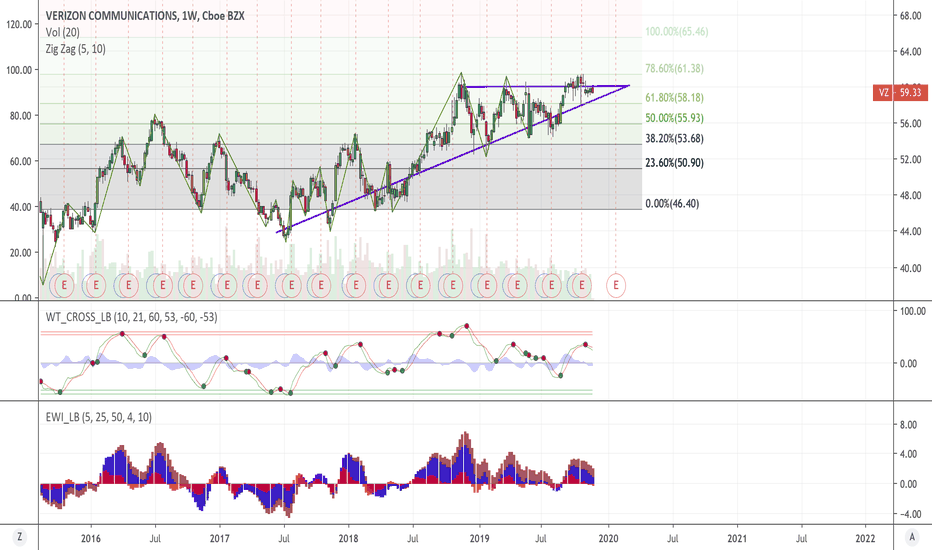Click the 100.00 label on the WT_CROSS_LB scale
Viewport: 932px width, 550px height.
click(x=912, y=312)
